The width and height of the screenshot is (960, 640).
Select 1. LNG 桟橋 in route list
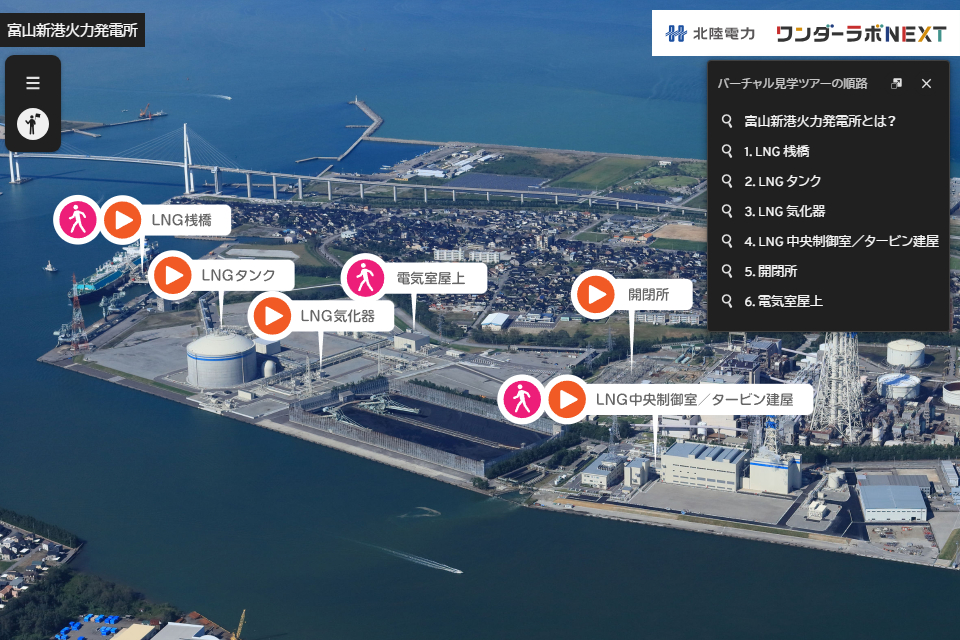coord(776,151)
